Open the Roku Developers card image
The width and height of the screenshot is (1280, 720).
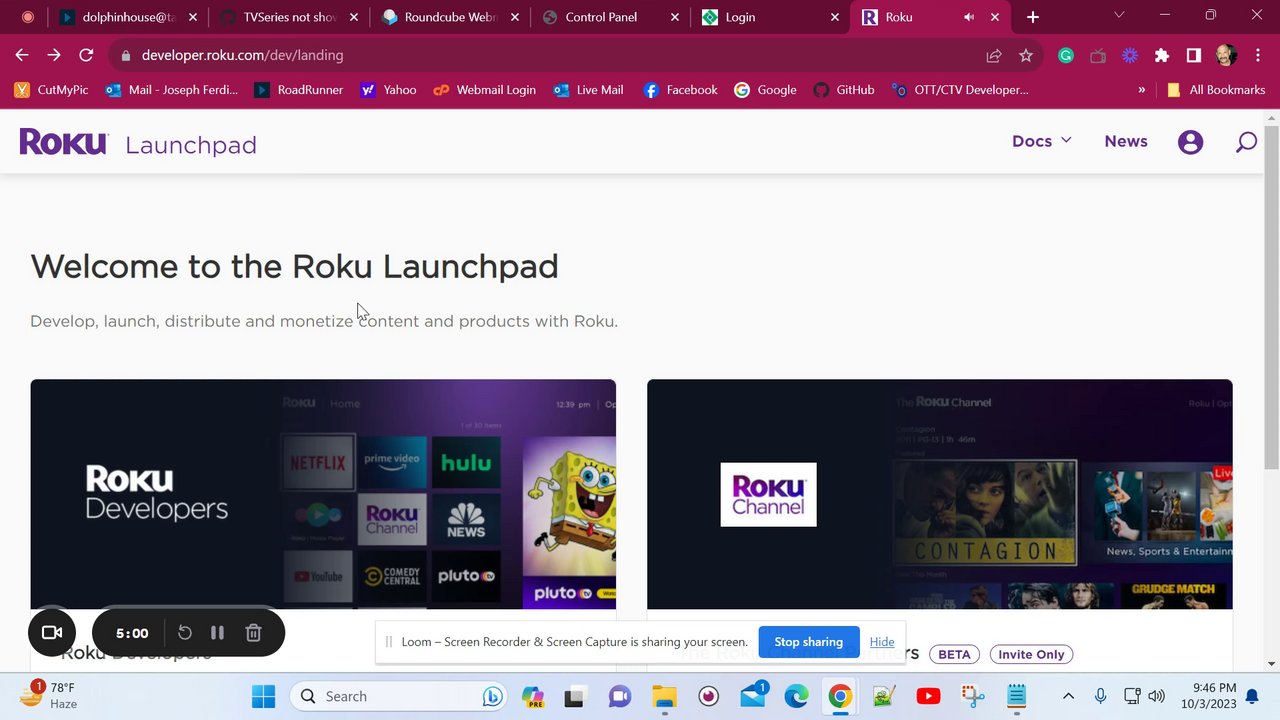tap(323, 494)
